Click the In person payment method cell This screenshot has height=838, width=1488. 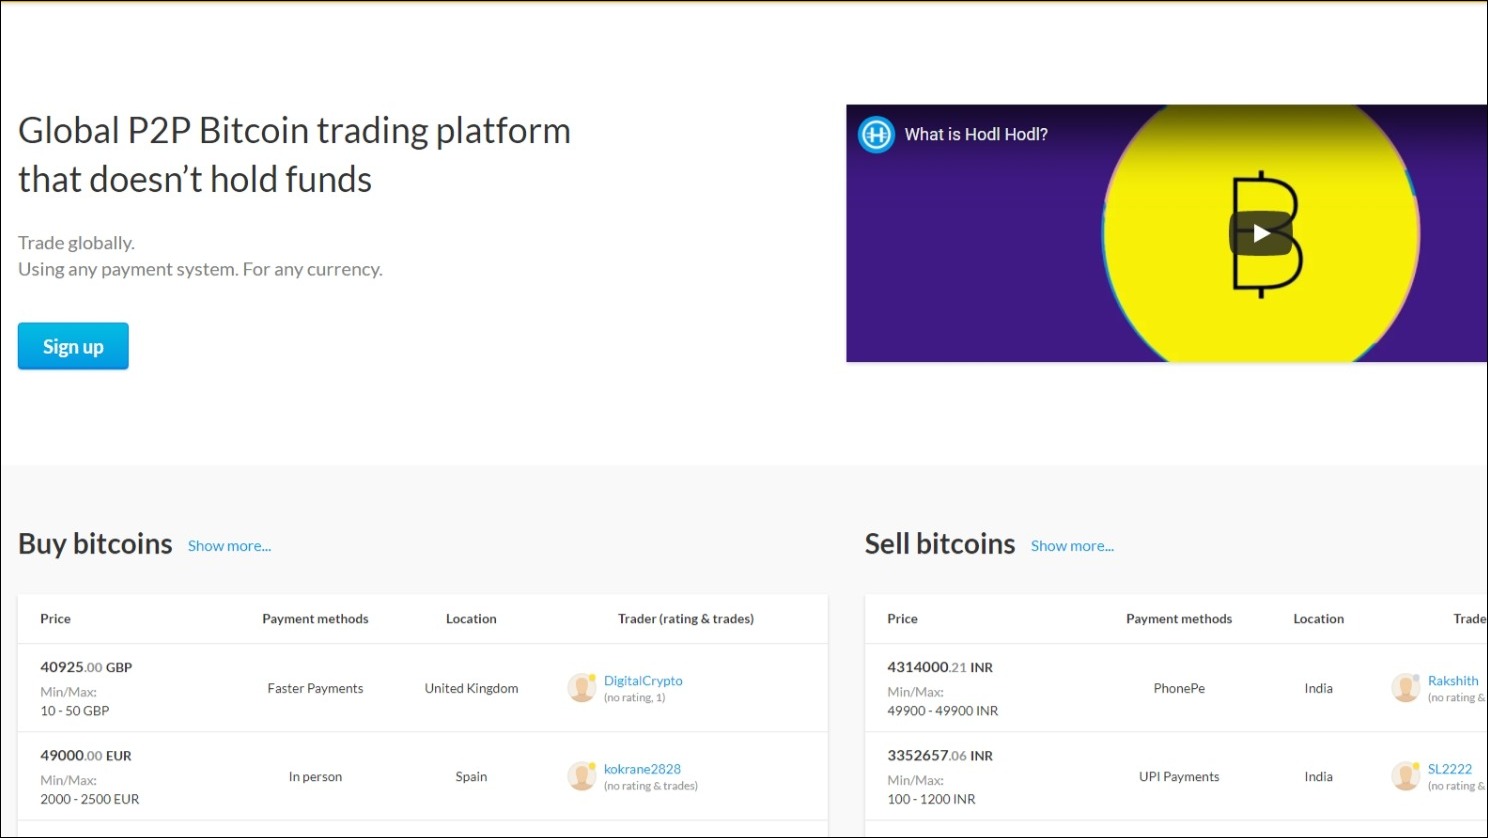click(315, 777)
